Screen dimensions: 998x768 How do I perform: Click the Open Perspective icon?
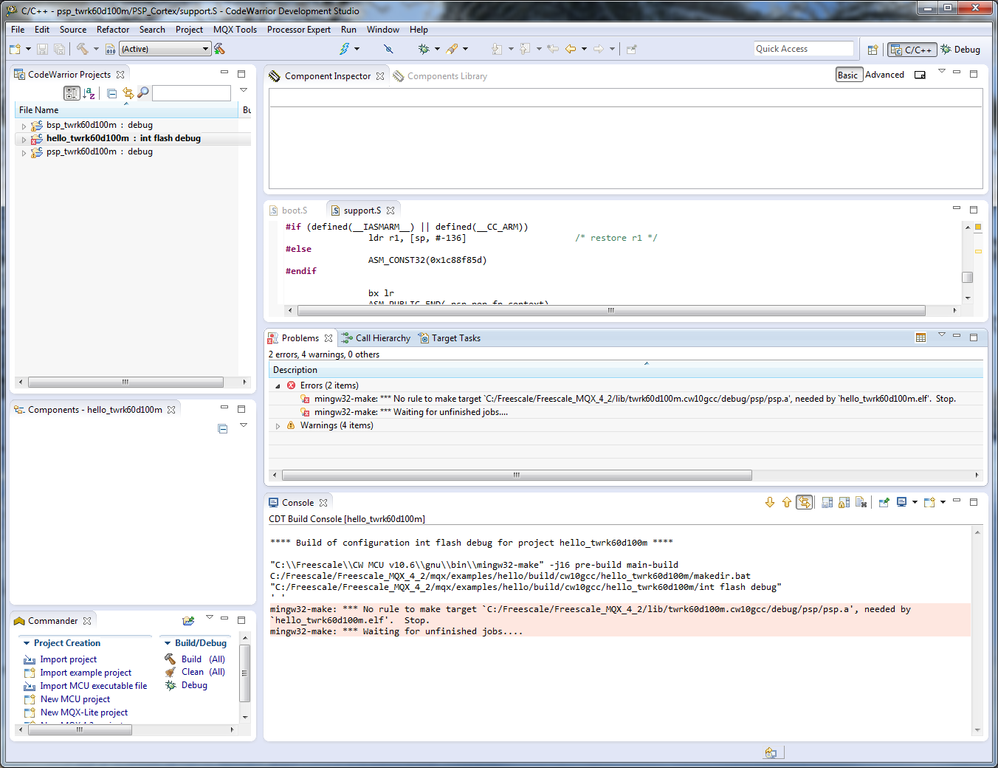[x=872, y=49]
